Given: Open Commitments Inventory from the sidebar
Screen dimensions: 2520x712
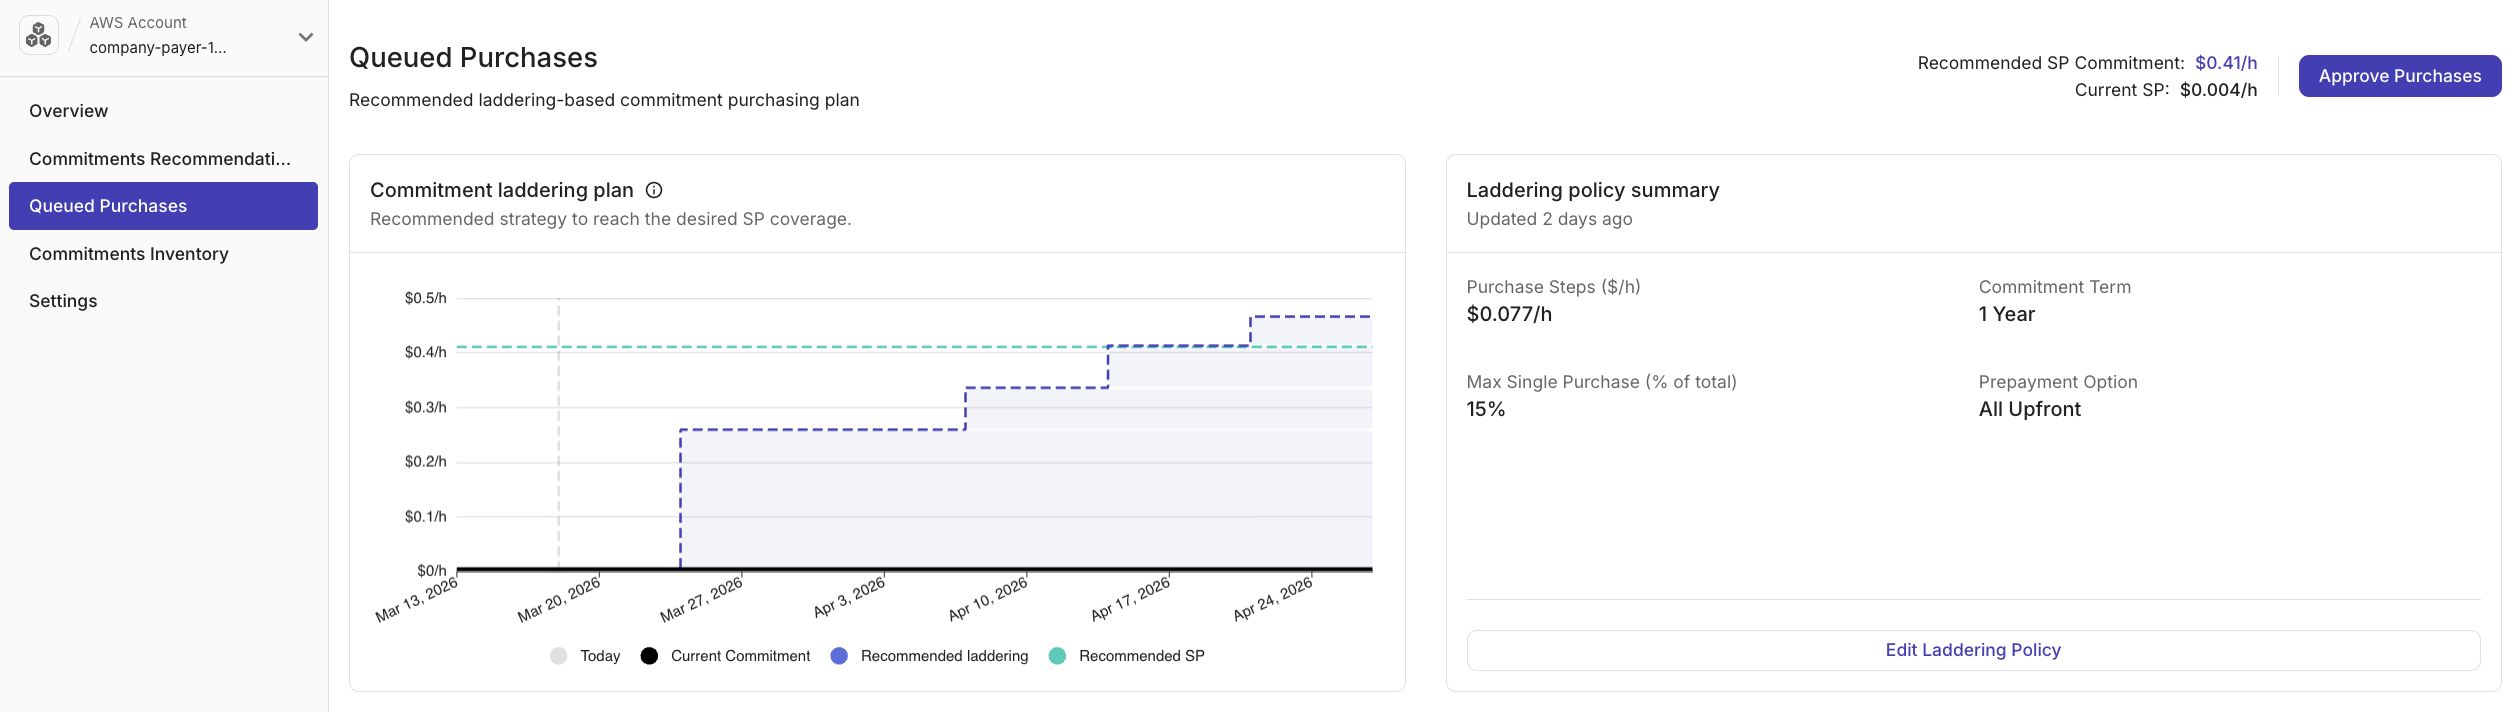Looking at the screenshot, I should pyautogui.click(x=128, y=253).
